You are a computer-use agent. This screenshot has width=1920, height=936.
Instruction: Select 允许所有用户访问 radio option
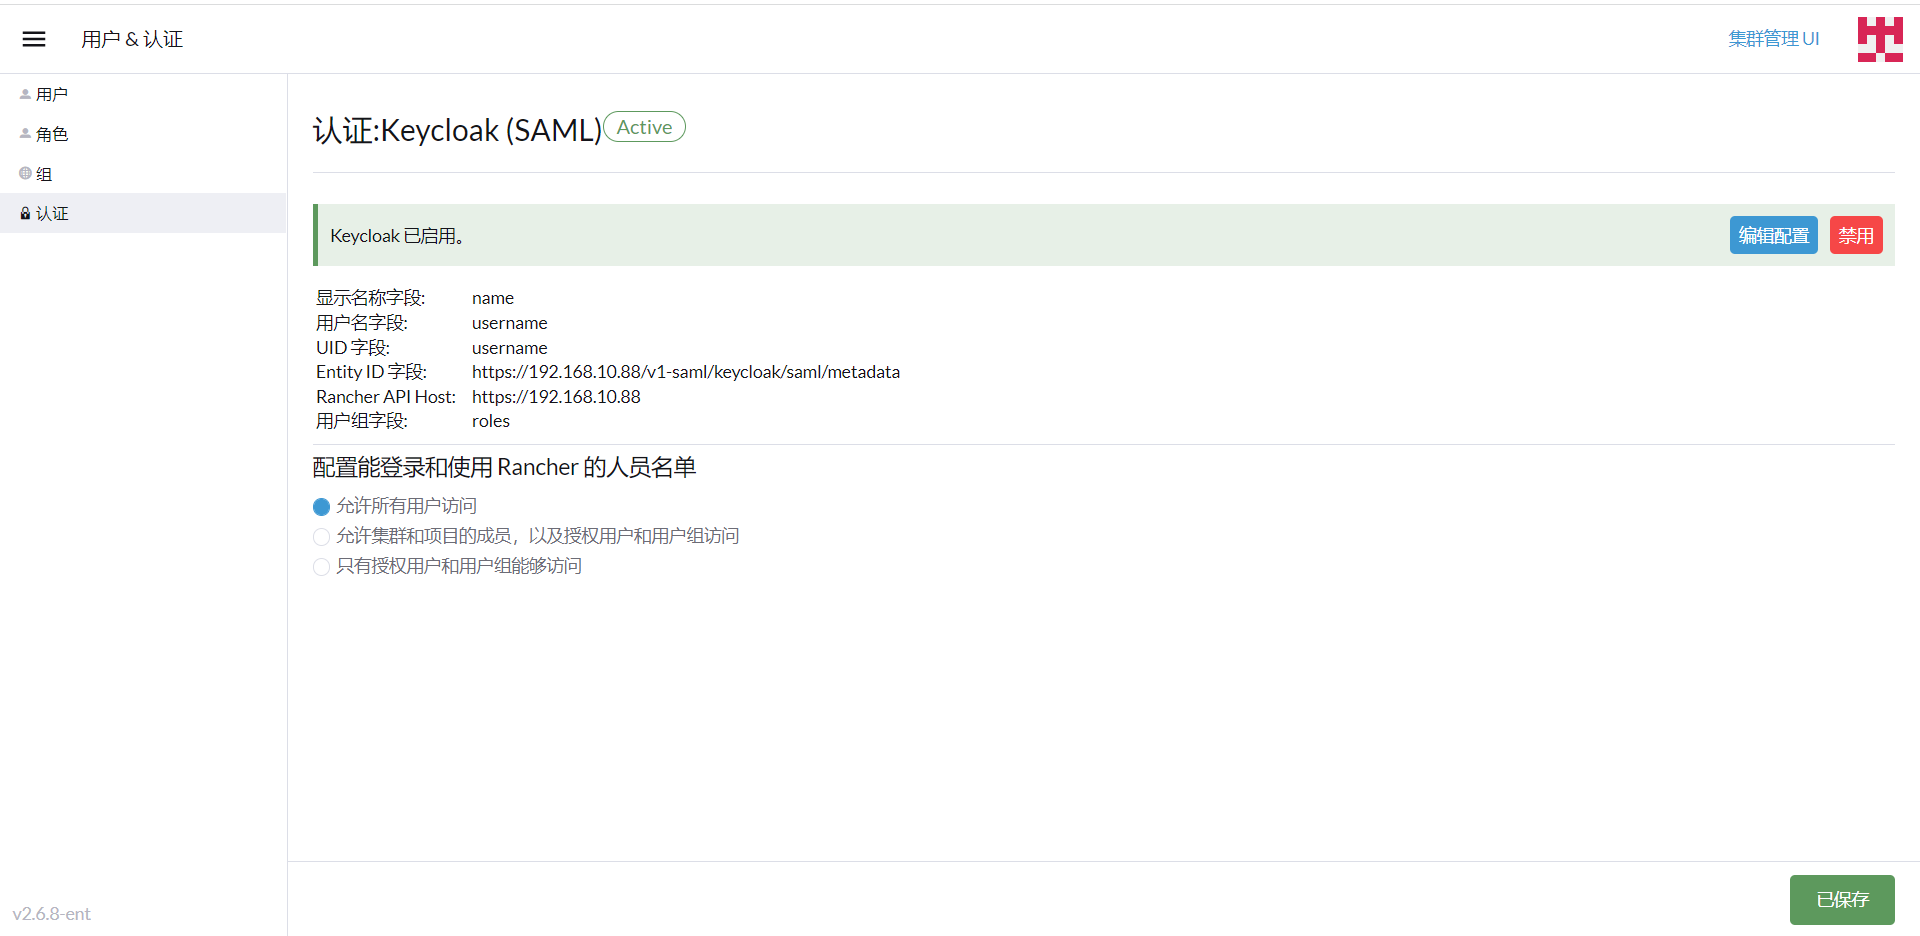point(321,506)
